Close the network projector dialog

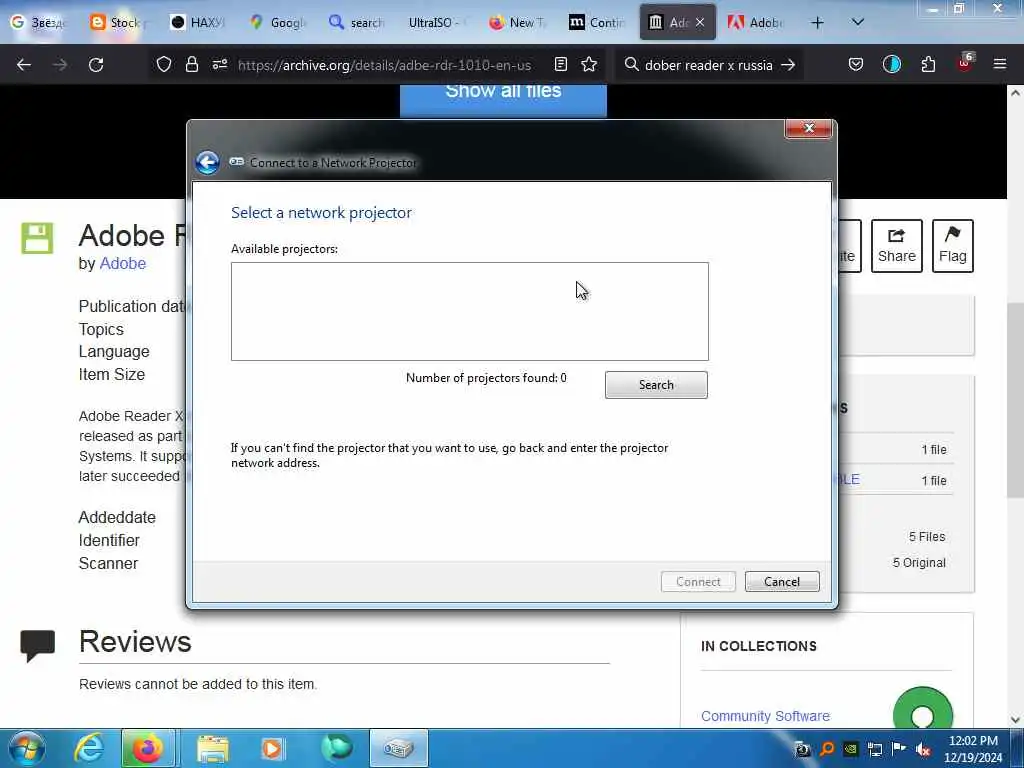(x=808, y=128)
